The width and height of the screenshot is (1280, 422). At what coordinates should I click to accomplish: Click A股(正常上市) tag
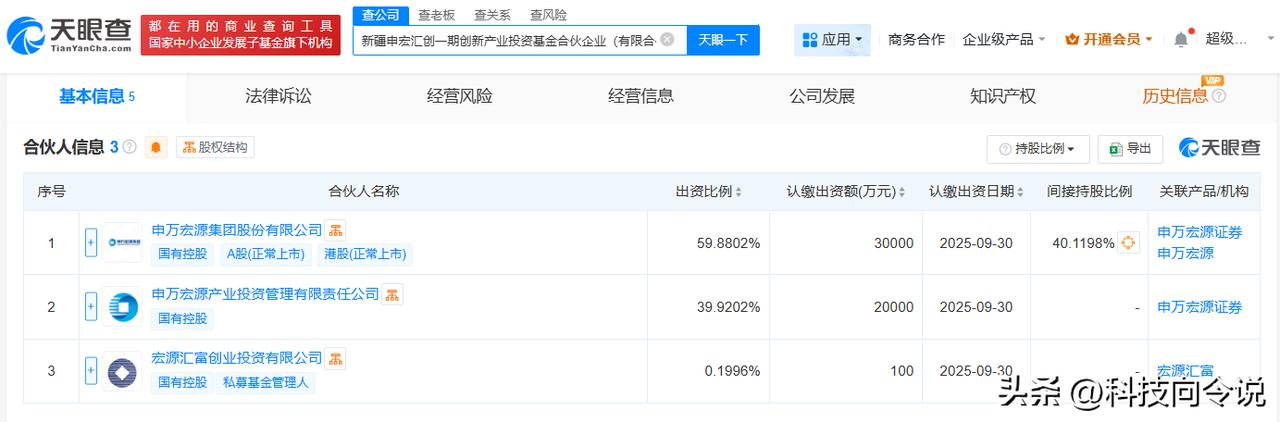[x=265, y=254]
